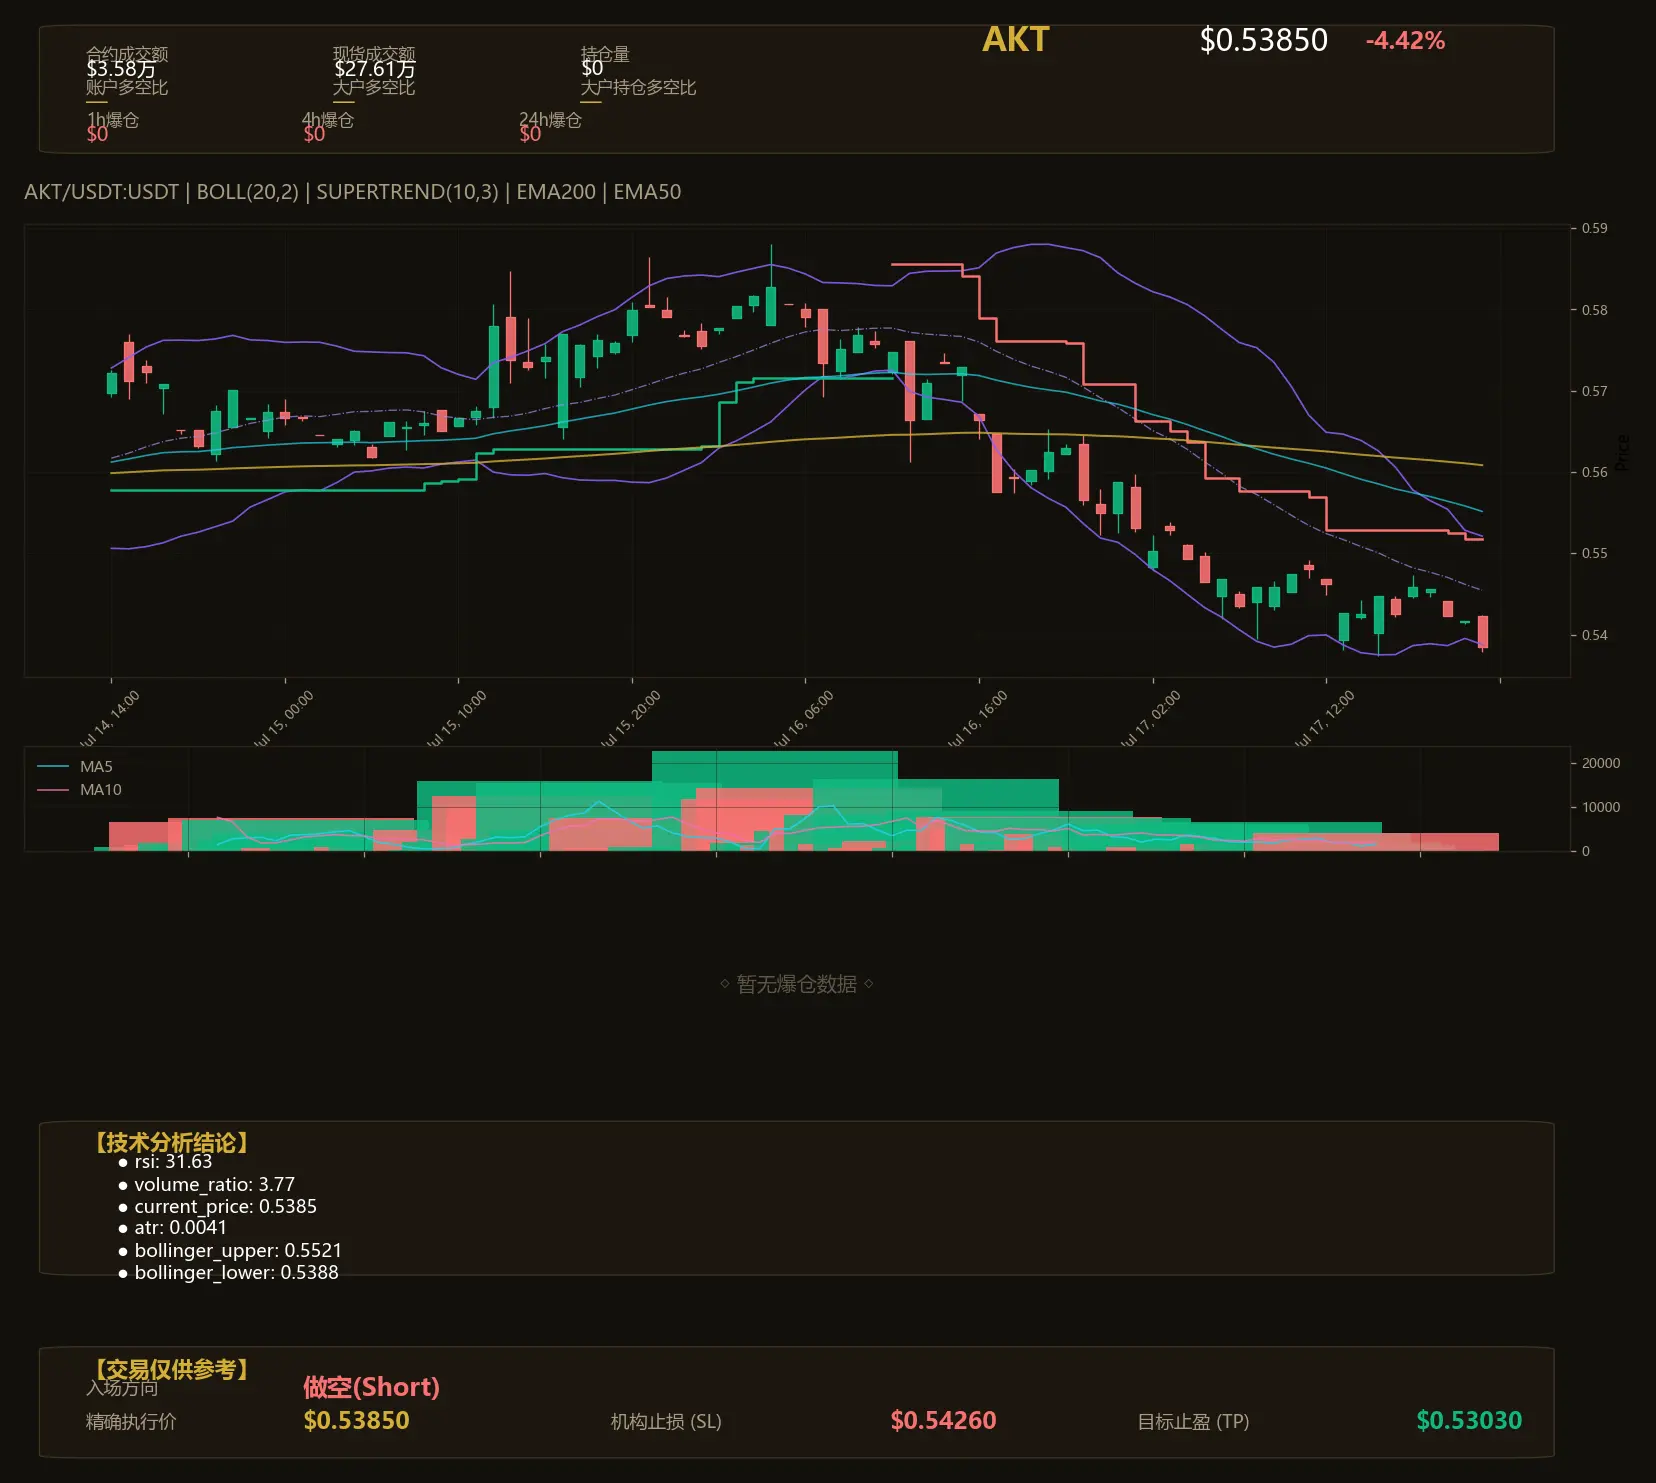Click the 0.54 price axis label
The height and width of the screenshot is (1483, 1656).
point(1594,635)
